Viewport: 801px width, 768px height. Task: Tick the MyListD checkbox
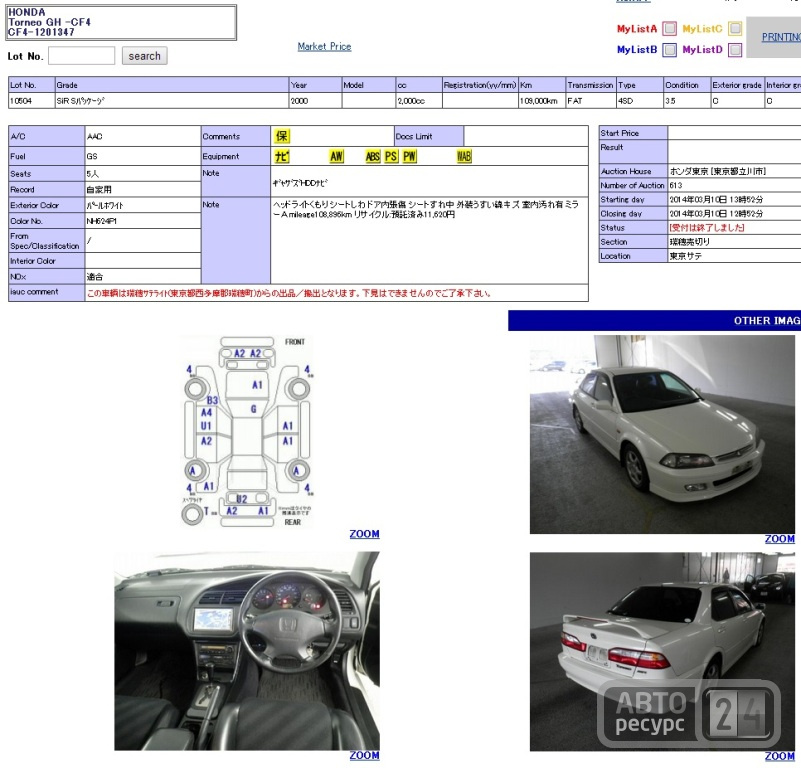pyautogui.click(x=735, y=50)
